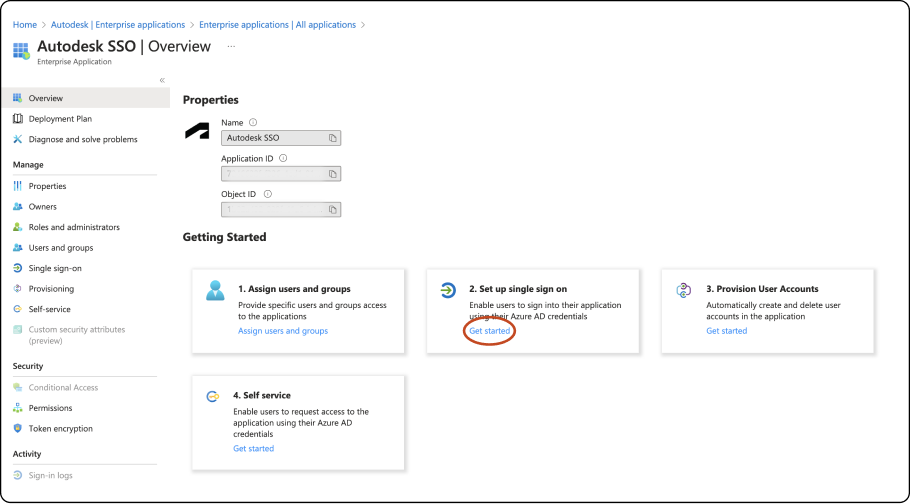Open the ellipsis more options menu

pyautogui.click(x=231, y=46)
